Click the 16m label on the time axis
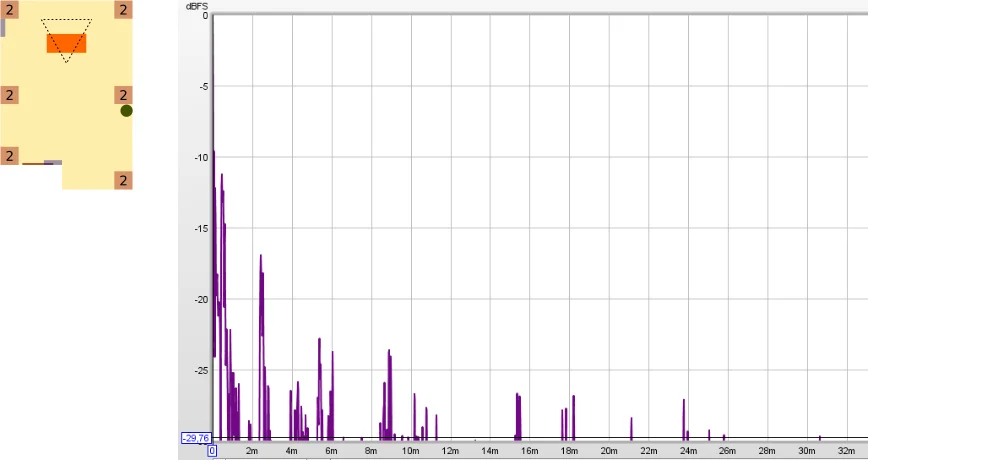The image size is (984, 460). coord(529,451)
